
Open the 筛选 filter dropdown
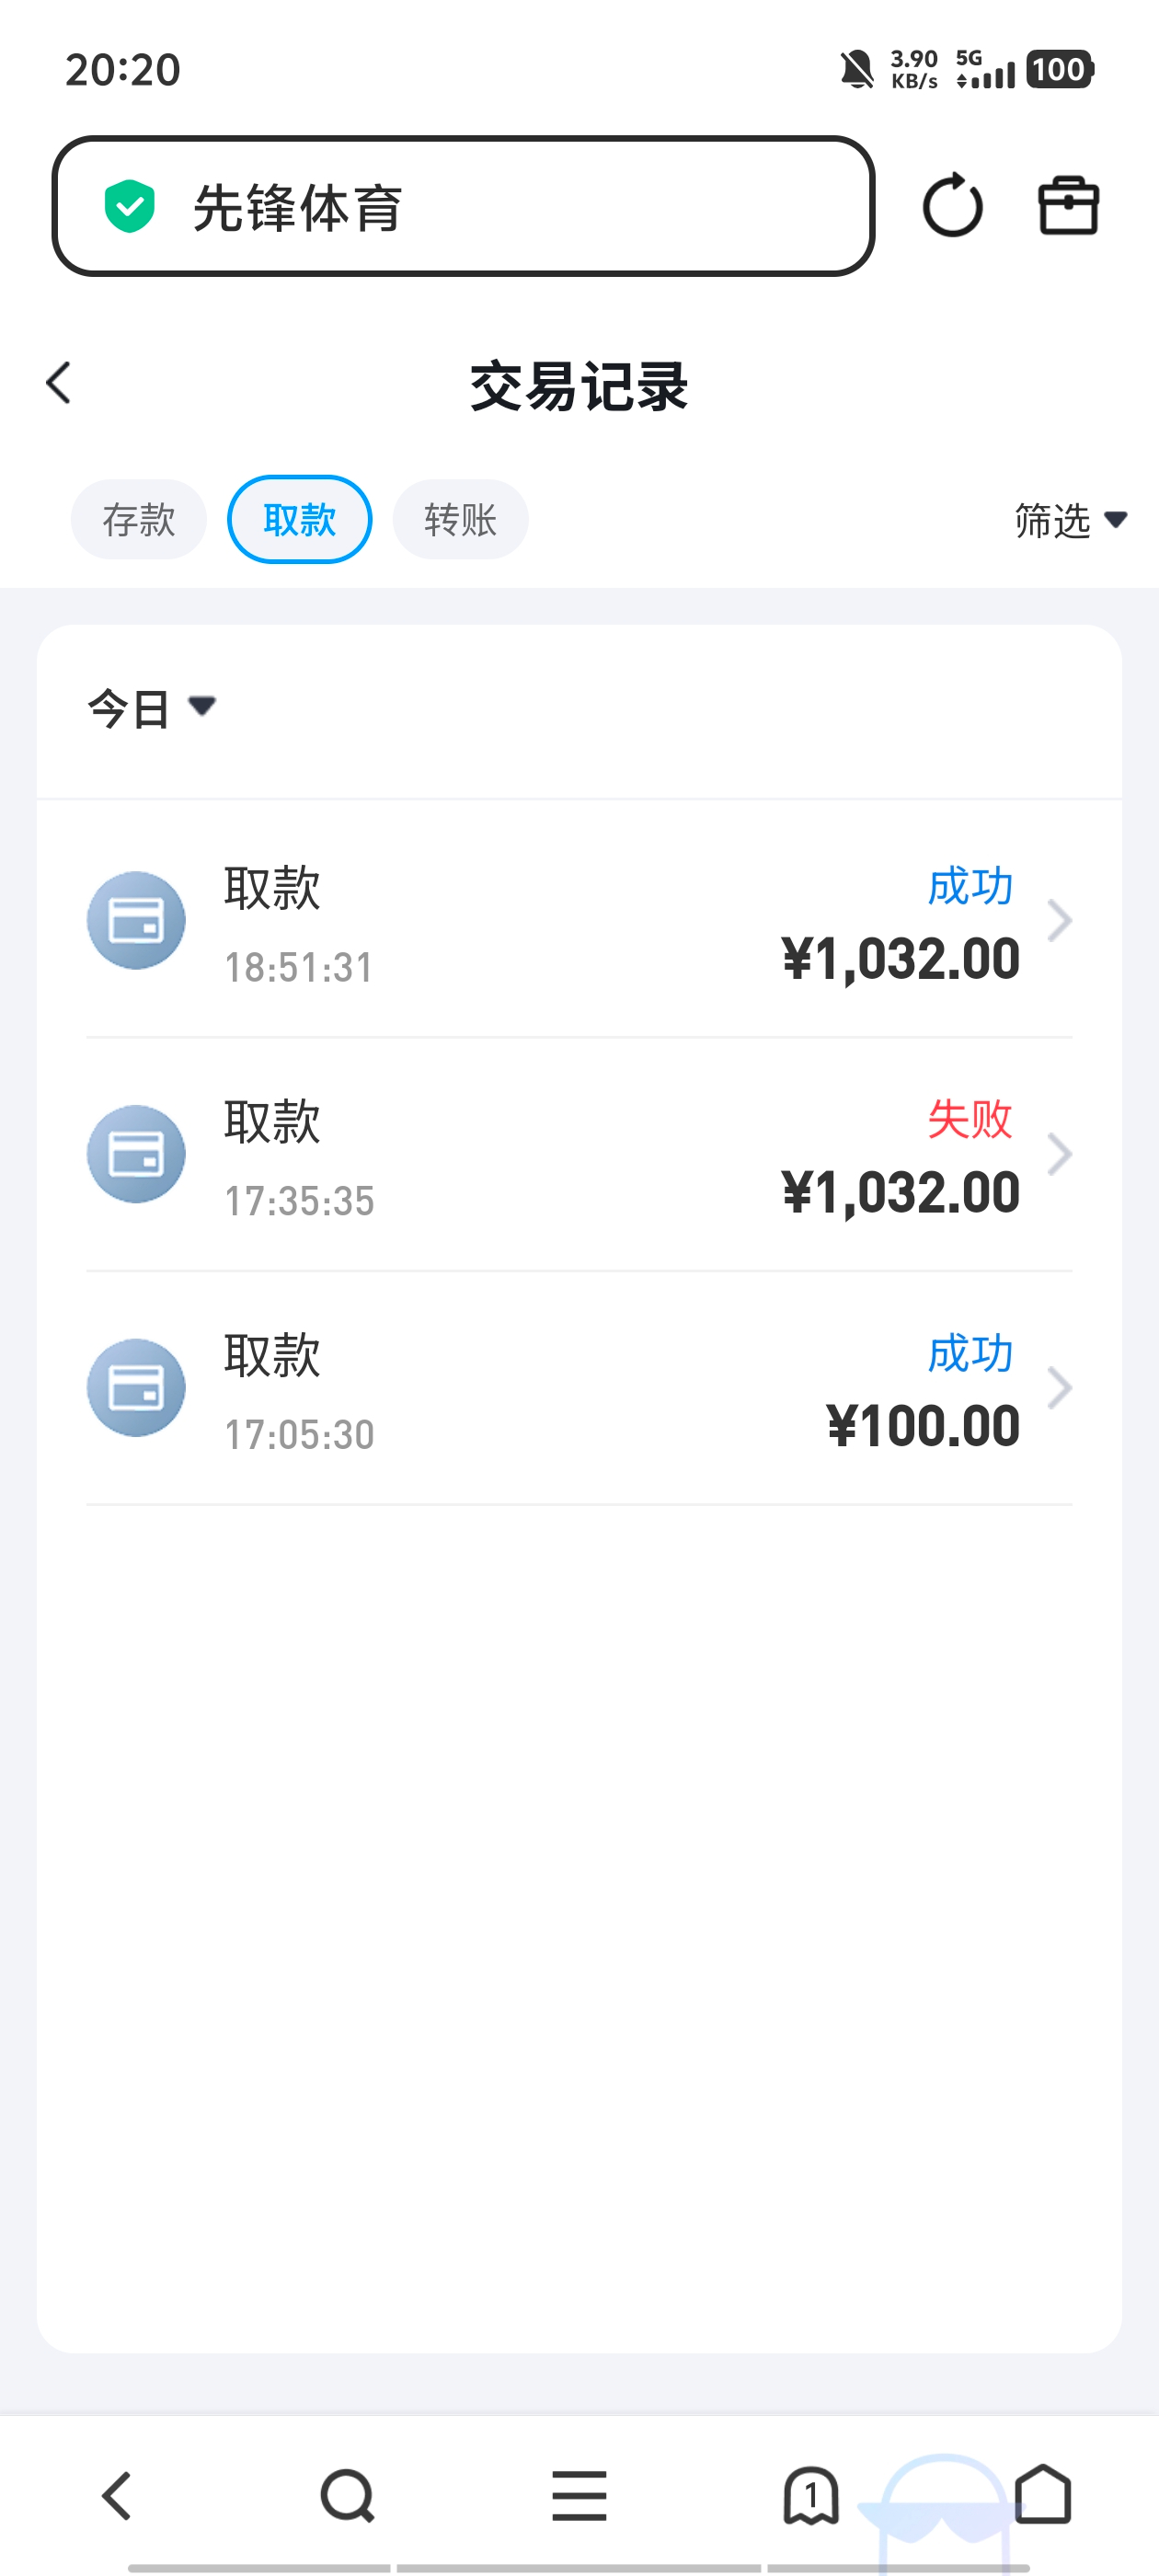coord(1071,520)
